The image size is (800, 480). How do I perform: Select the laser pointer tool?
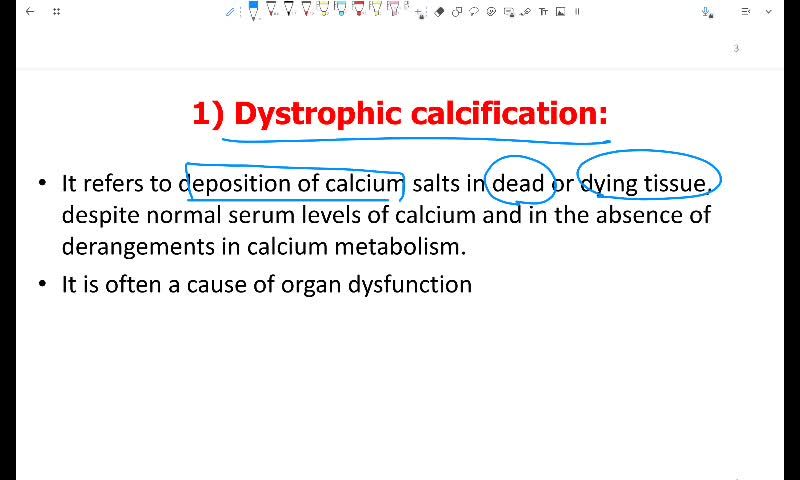pos(526,12)
